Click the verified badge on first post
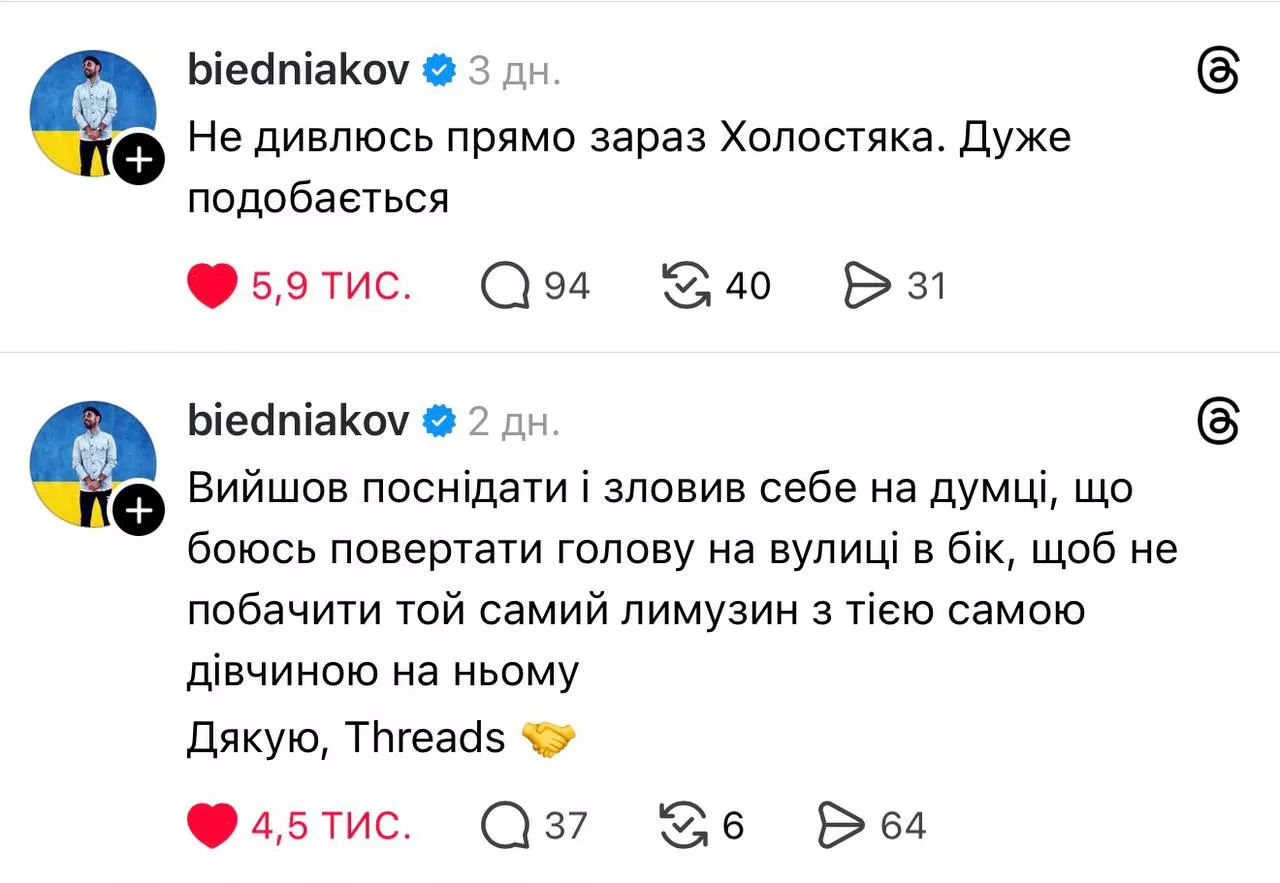The height and width of the screenshot is (883, 1280). 438,72
